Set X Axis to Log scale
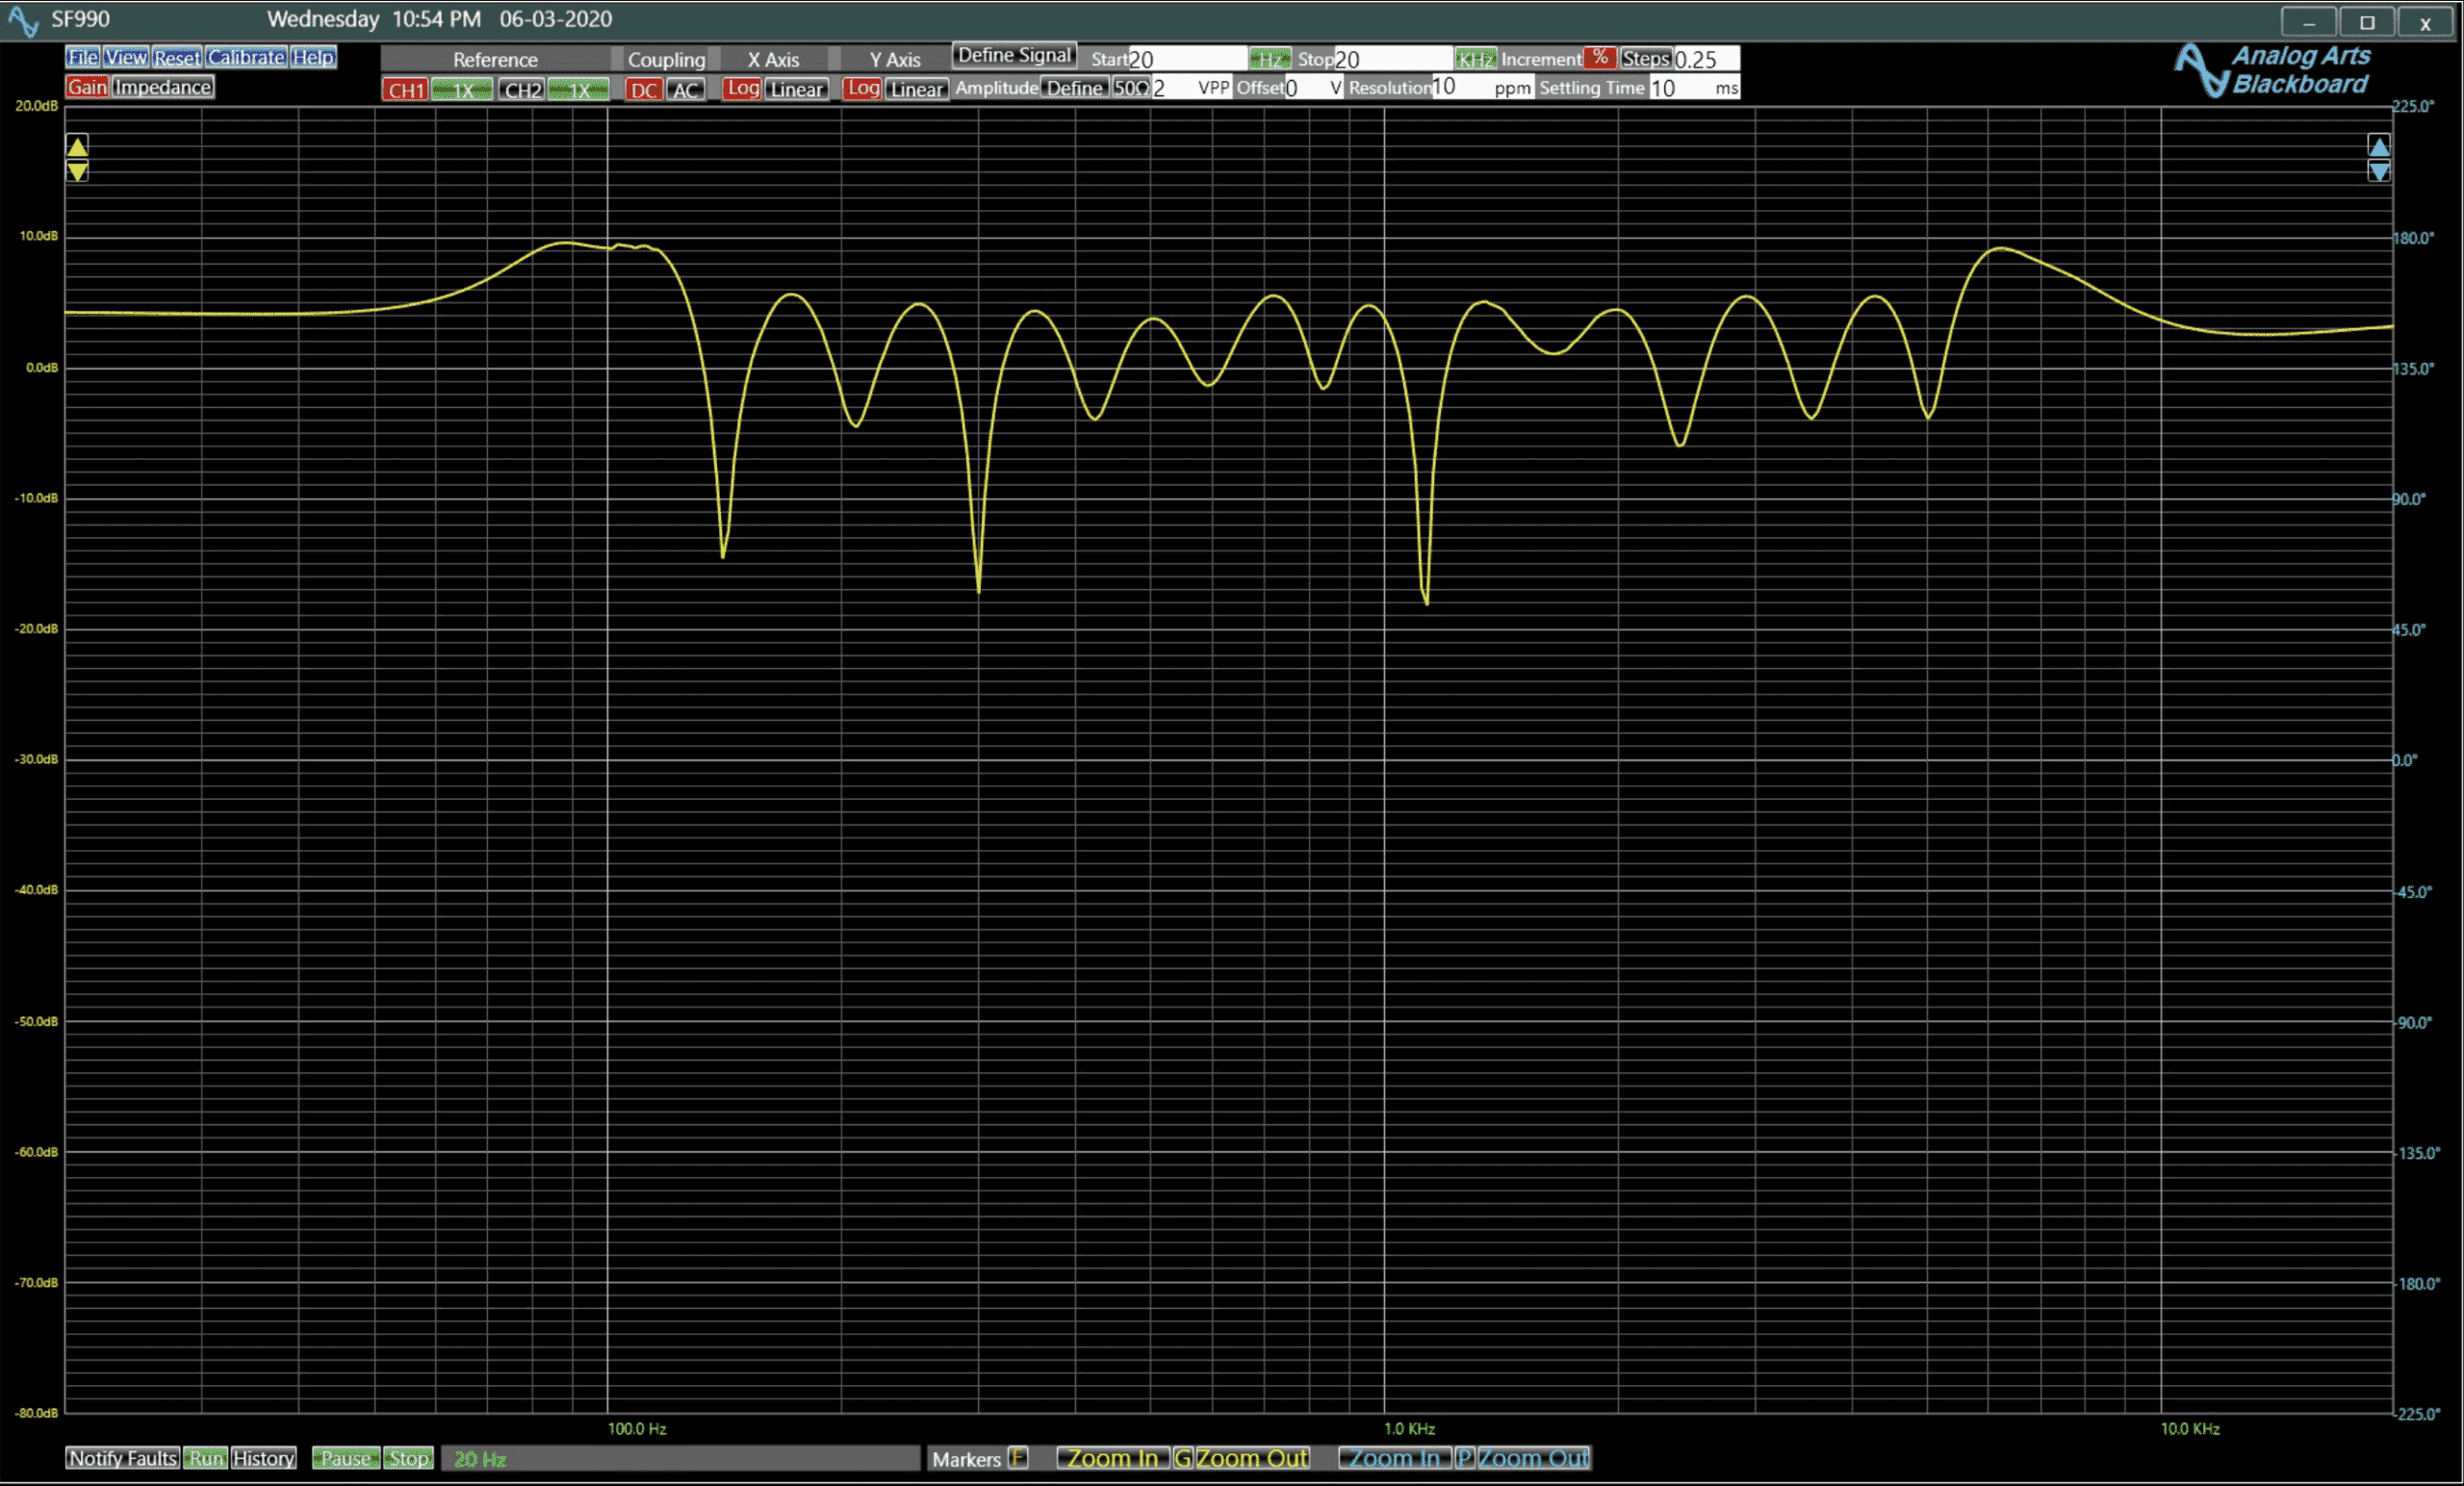The width and height of the screenshot is (2464, 1486). pos(742,89)
